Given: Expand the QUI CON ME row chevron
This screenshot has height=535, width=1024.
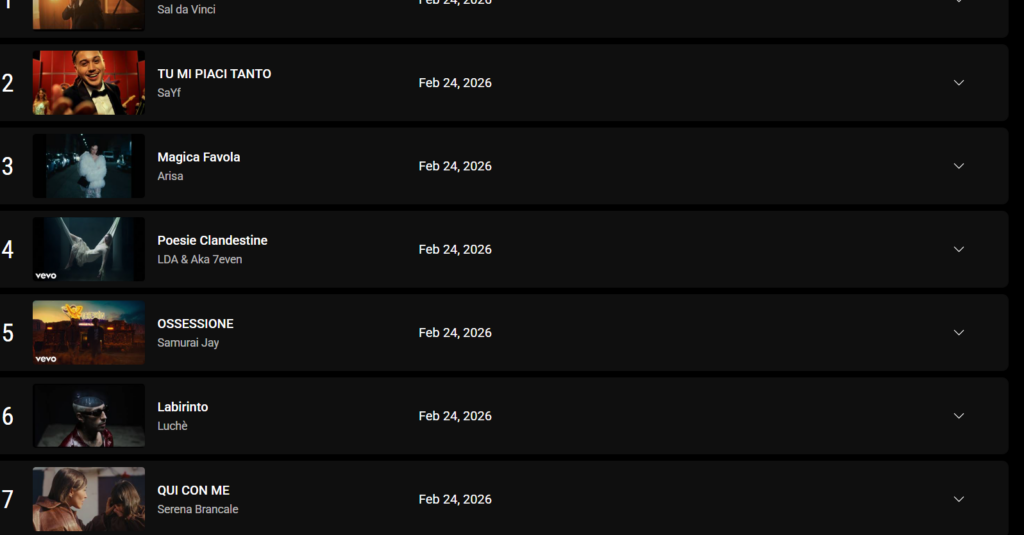Looking at the screenshot, I should (x=958, y=499).
